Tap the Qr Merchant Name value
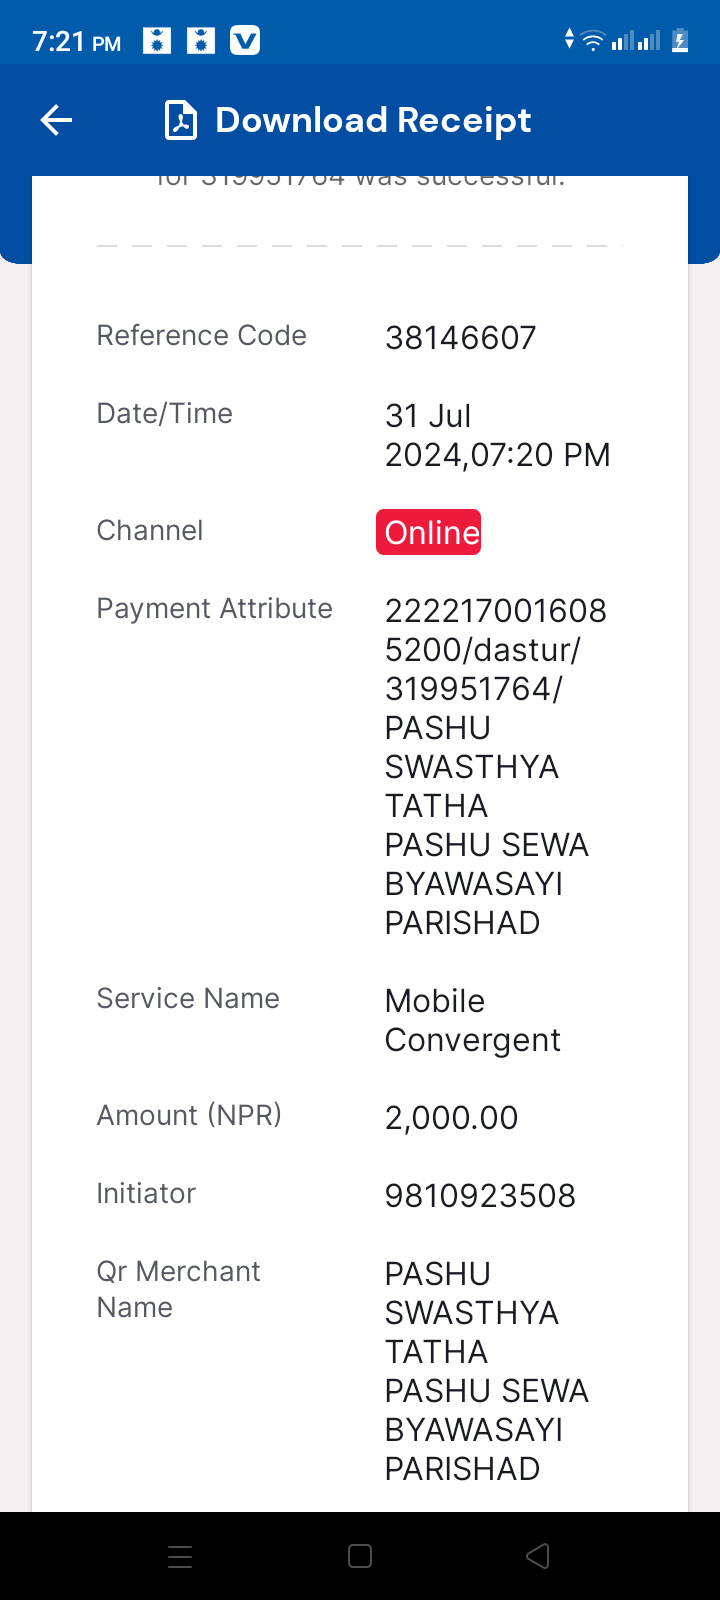The width and height of the screenshot is (720, 1600). [x=487, y=1371]
